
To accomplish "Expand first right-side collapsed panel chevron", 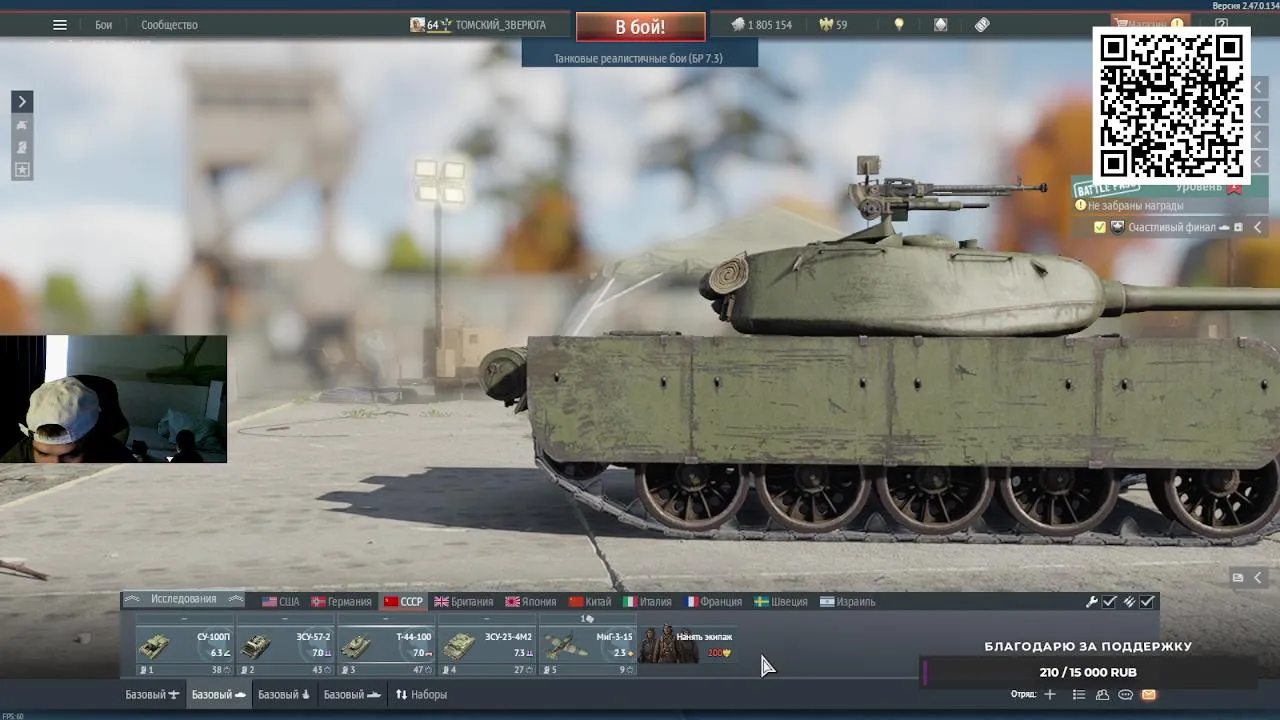I will click(x=1259, y=88).
